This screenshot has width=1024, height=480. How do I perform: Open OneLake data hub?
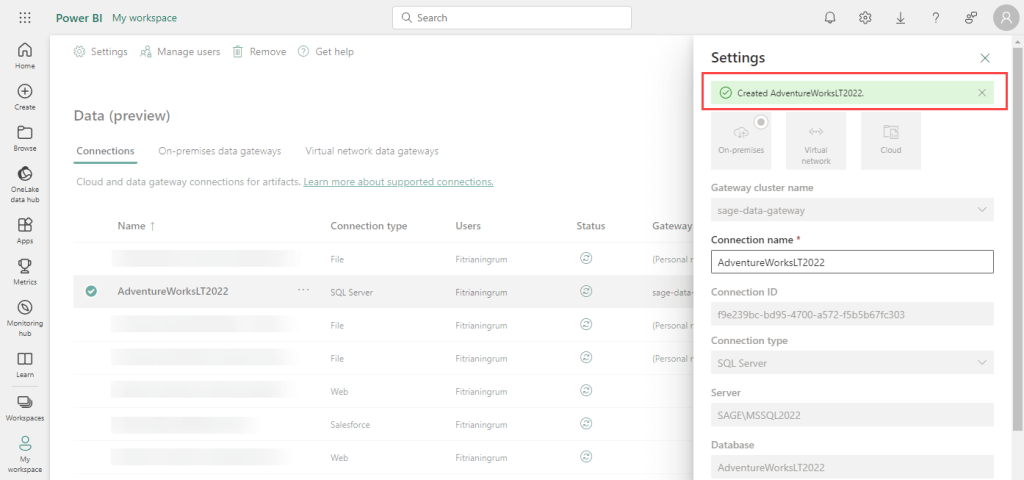pos(25,185)
